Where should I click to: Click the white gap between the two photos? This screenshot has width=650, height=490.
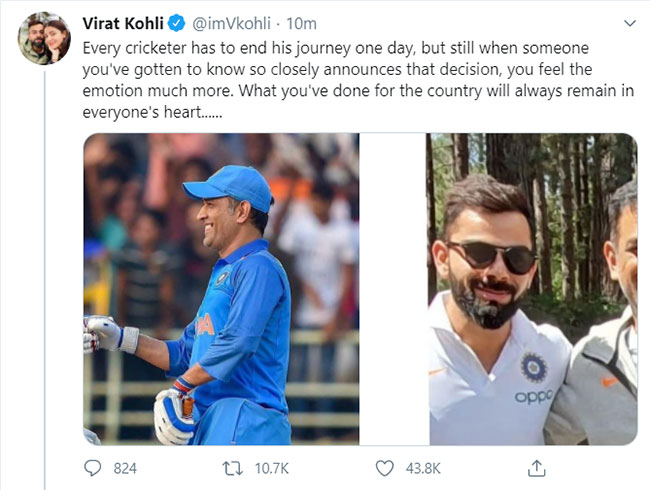(393, 289)
